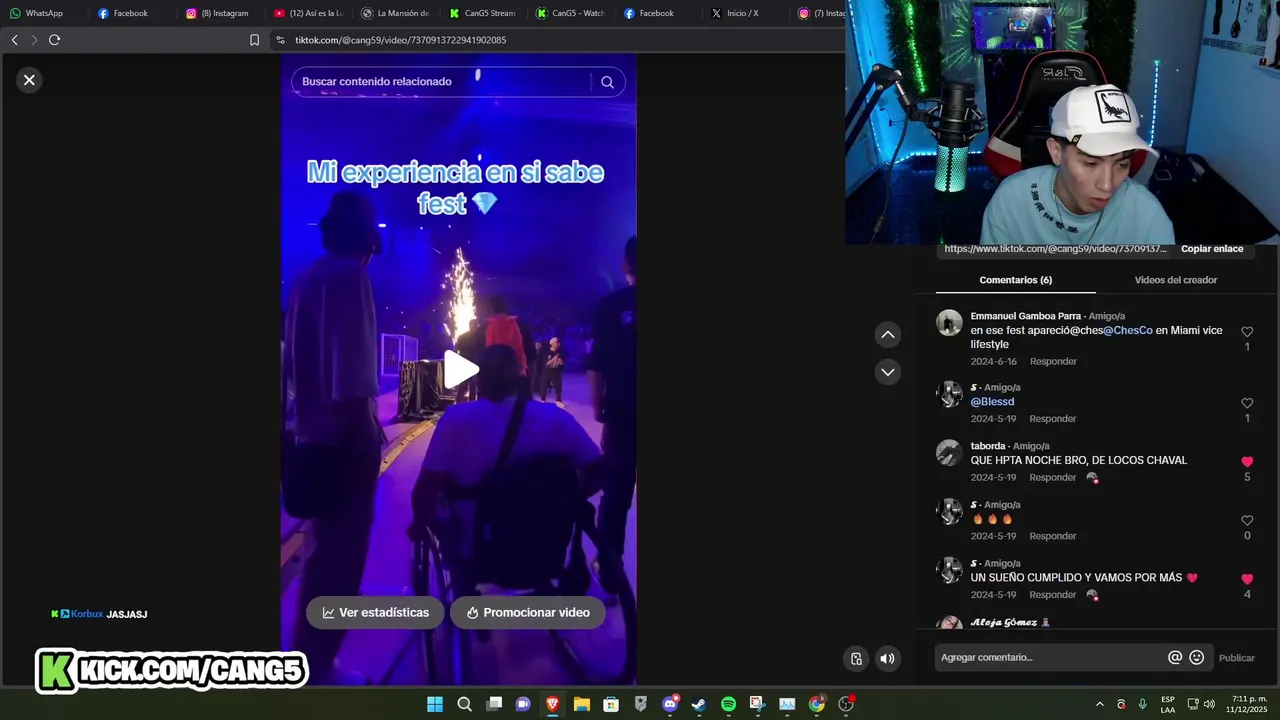Open taborda's profile avatar

[949, 453]
